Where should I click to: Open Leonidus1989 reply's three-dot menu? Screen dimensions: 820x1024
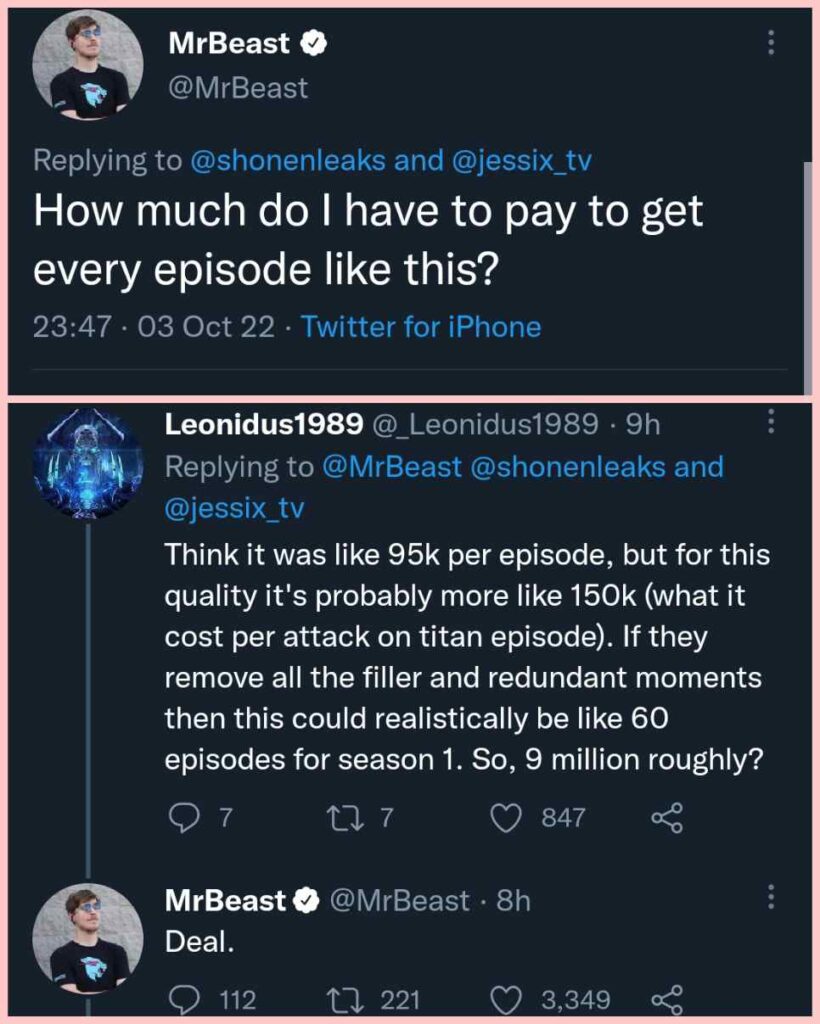tap(770, 424)
